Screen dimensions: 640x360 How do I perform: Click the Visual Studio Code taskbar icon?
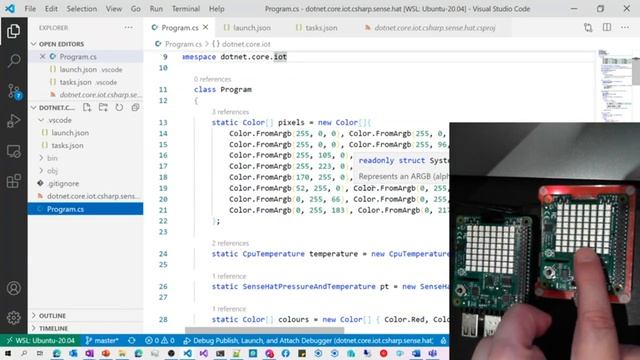point(187,353)
